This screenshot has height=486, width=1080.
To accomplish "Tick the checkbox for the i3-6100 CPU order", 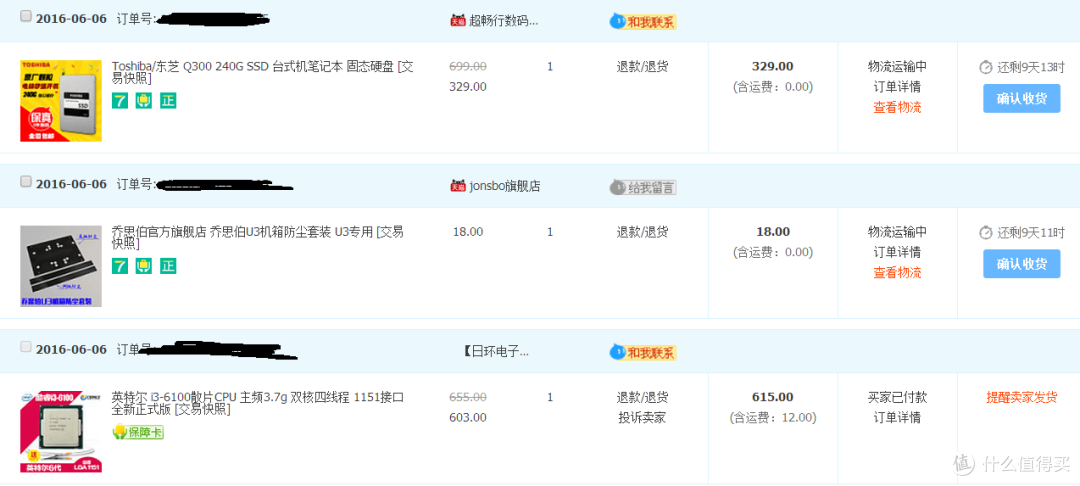I will coord(26,347).
